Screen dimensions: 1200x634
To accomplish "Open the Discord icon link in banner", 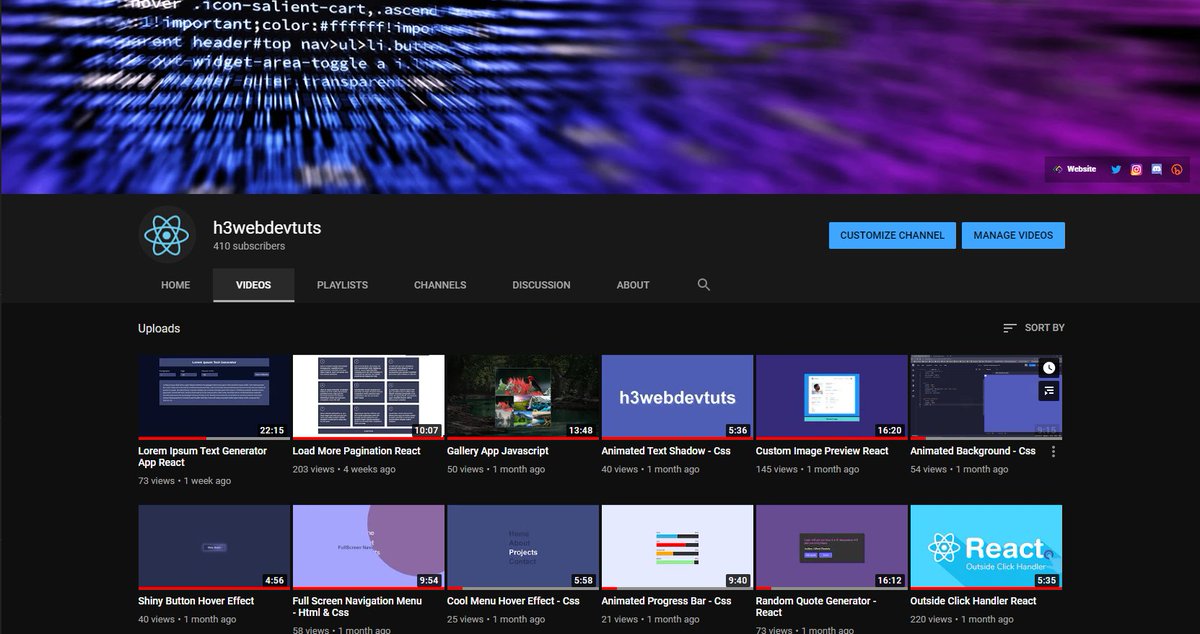I will pos(1157,170).
